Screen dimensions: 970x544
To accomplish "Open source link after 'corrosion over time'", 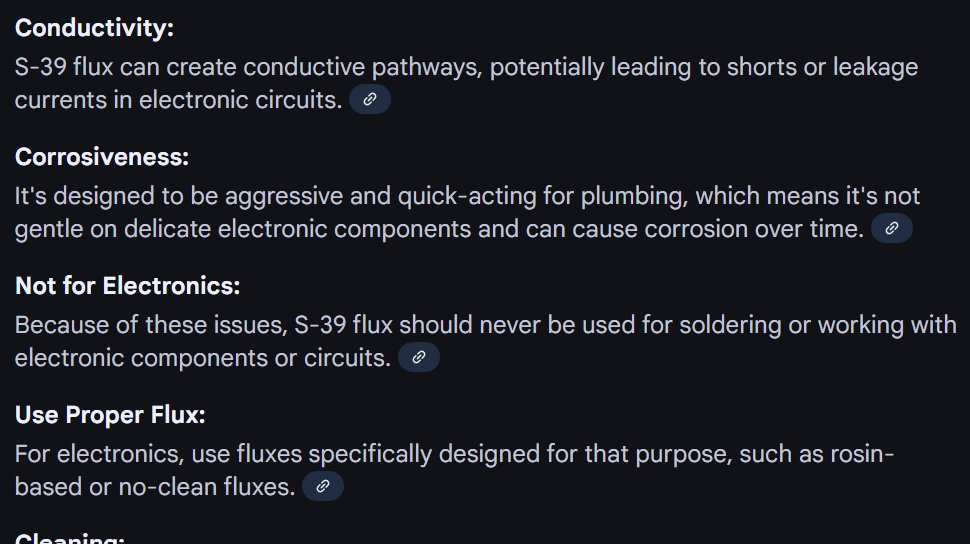I will point(891,228).
